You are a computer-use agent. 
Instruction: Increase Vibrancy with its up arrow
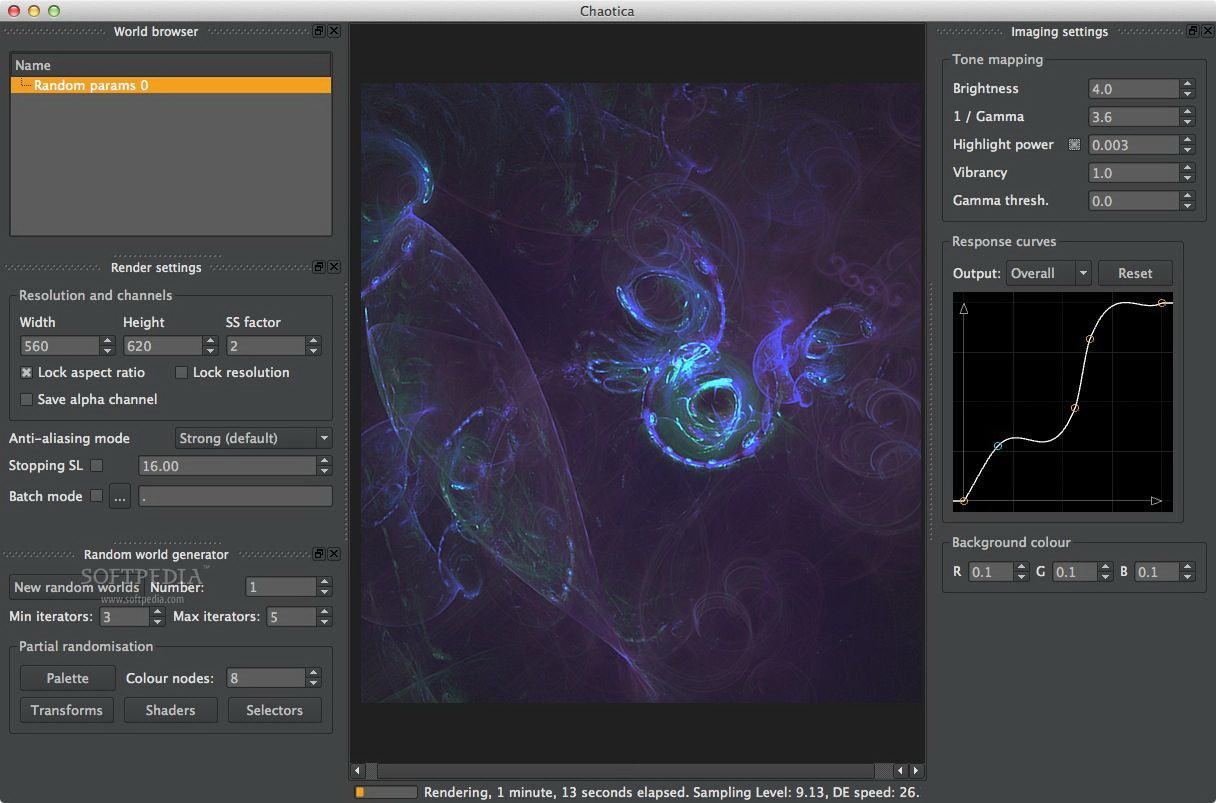coord(1187,168)
